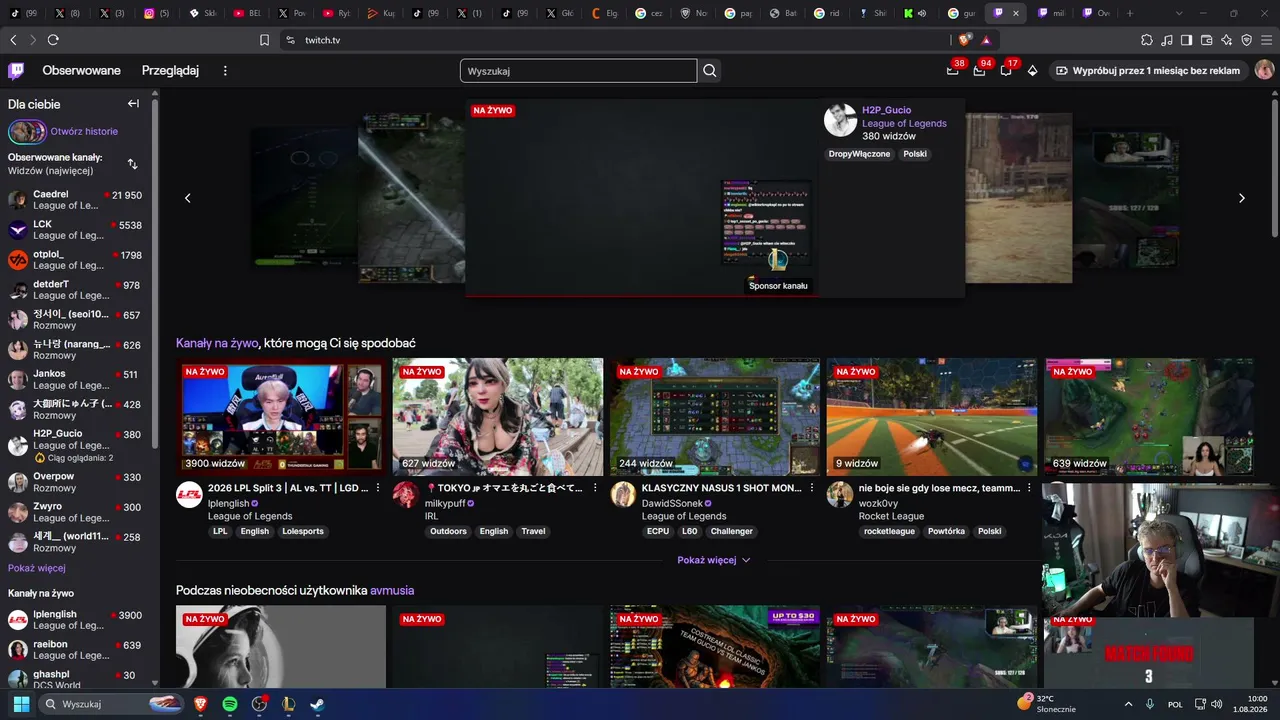Open the user profile avatar menu

(x=1264, y=70)
